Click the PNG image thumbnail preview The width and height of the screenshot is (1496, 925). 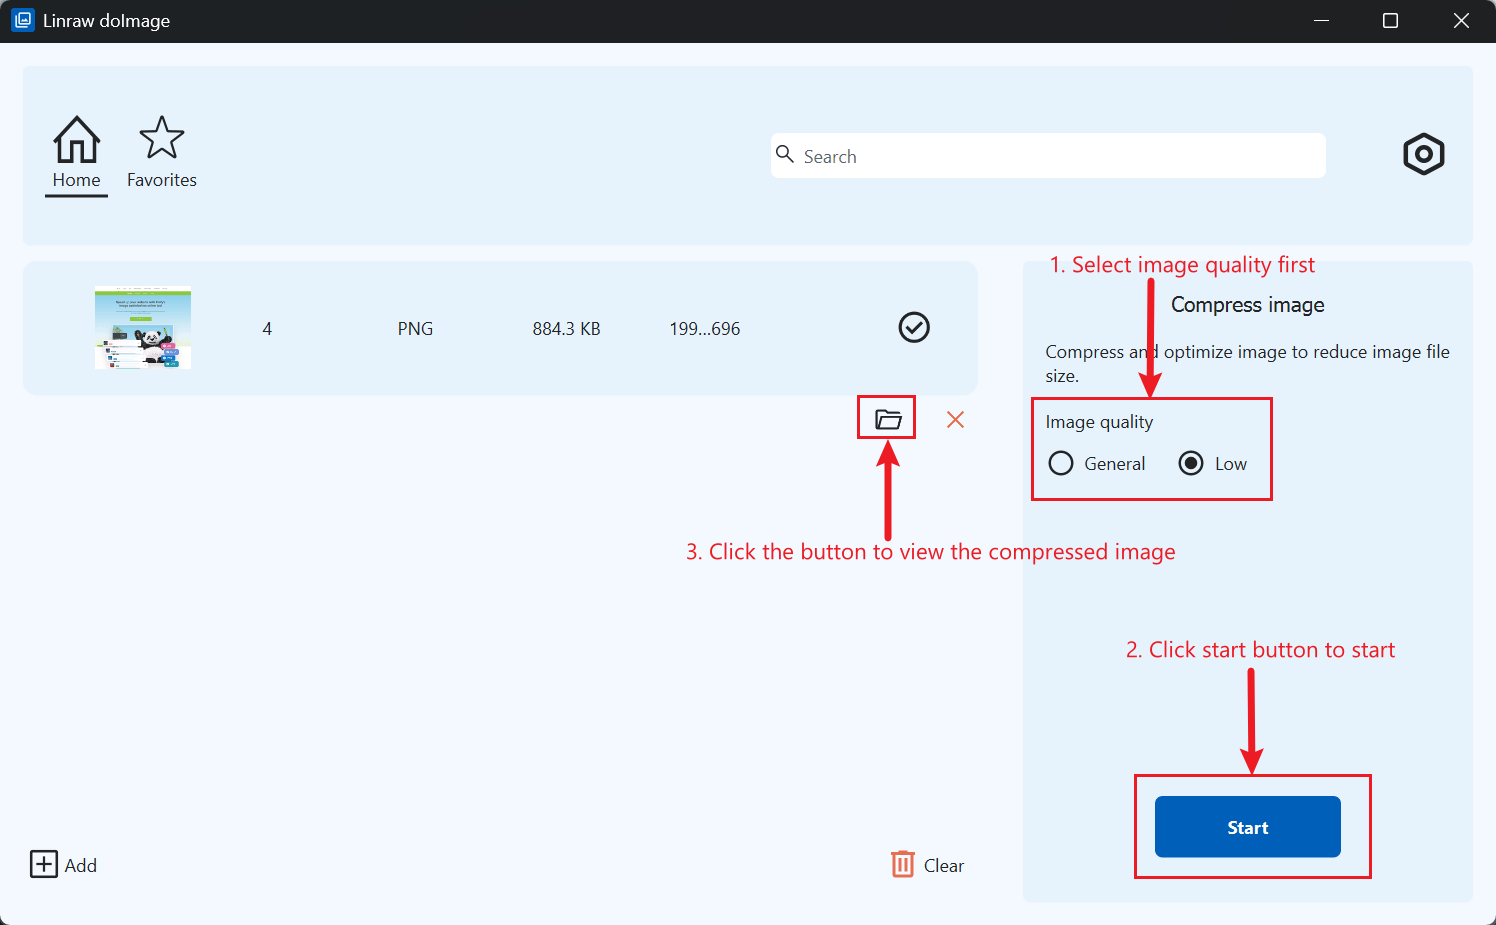142,327
